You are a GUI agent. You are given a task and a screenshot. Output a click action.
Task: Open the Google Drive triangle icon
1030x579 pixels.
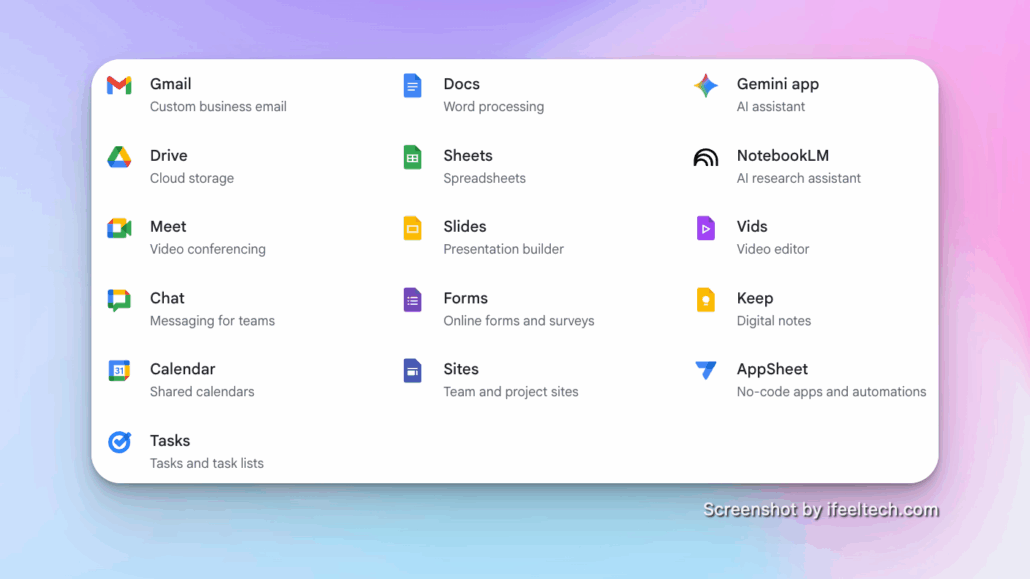click(x=119, y=157)
